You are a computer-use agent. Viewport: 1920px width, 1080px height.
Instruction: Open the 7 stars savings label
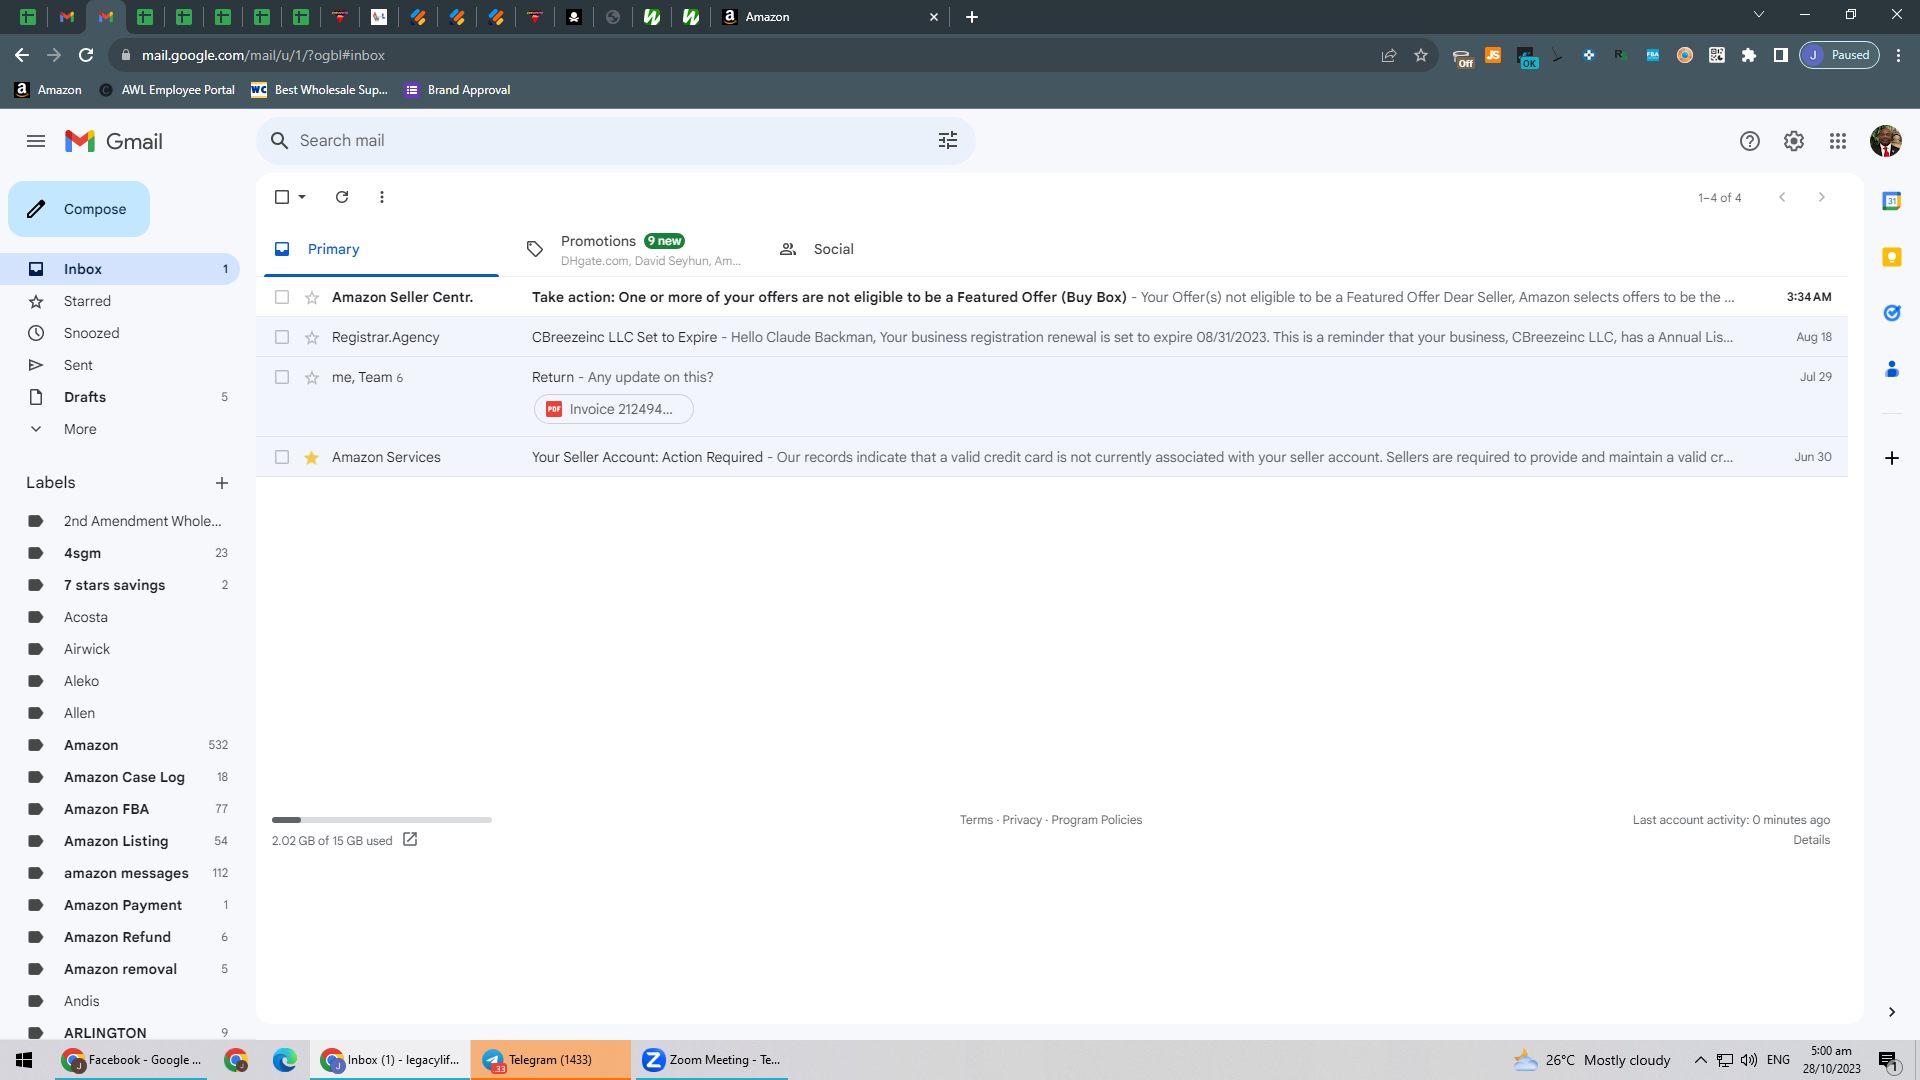point(120,585)
